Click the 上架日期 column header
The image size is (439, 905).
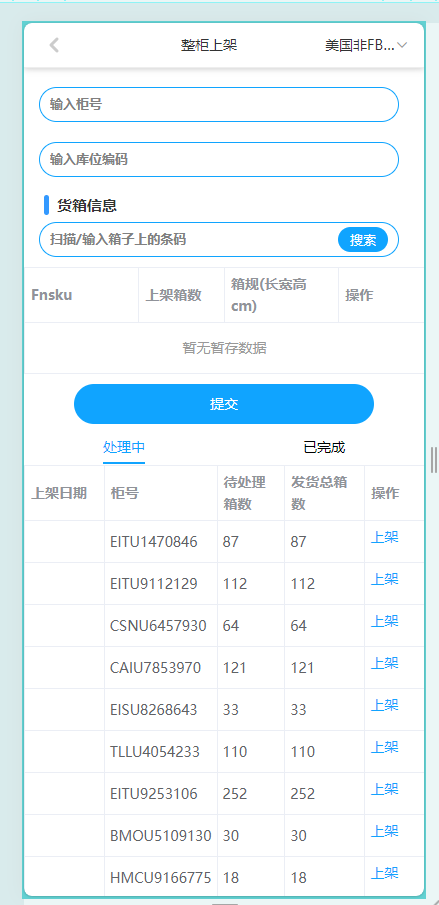(x=64, y=493)
